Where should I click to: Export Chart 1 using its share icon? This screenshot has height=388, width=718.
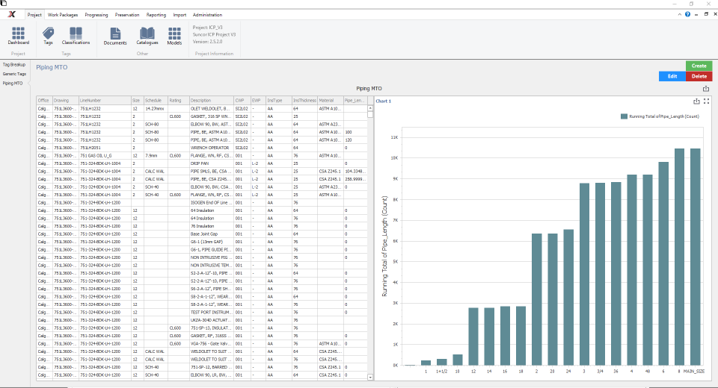[x=696, y=101]
